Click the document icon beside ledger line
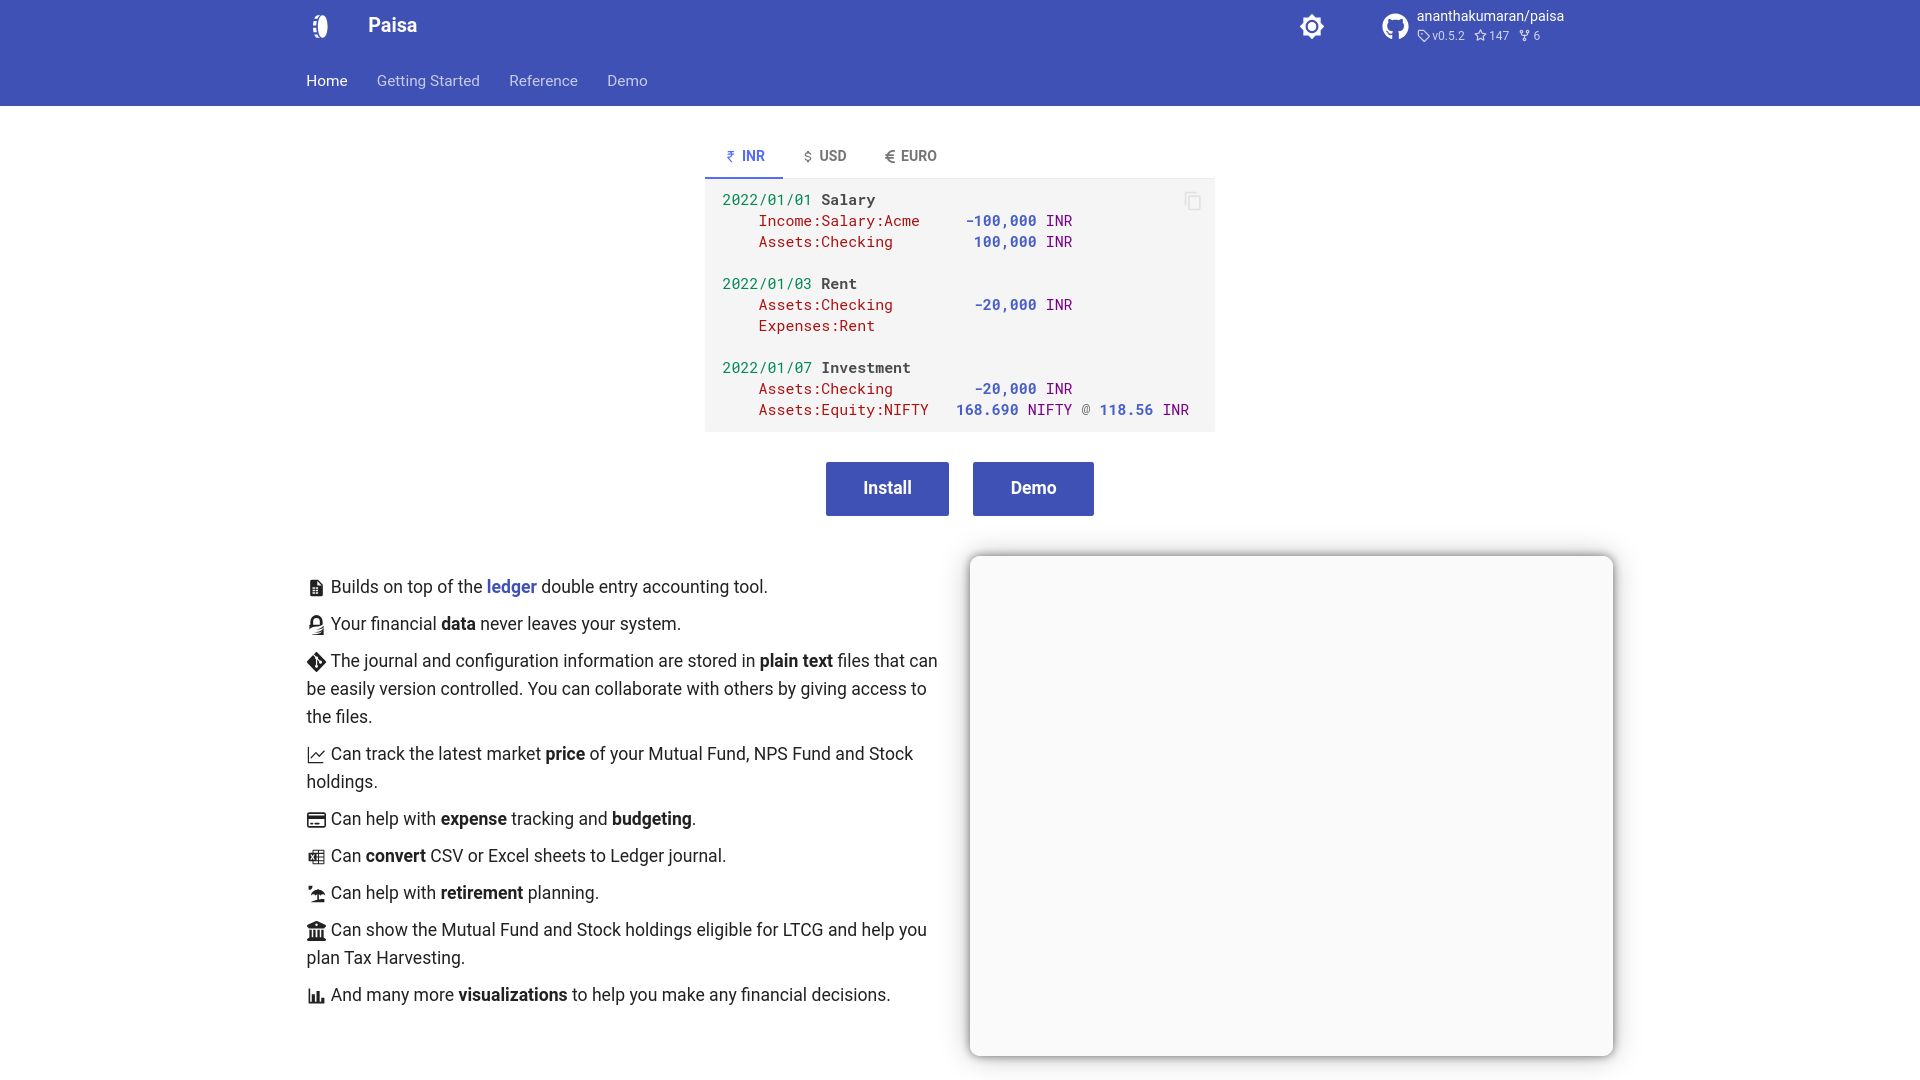This screenshot has height=1080, width=1920. [316, 588]
